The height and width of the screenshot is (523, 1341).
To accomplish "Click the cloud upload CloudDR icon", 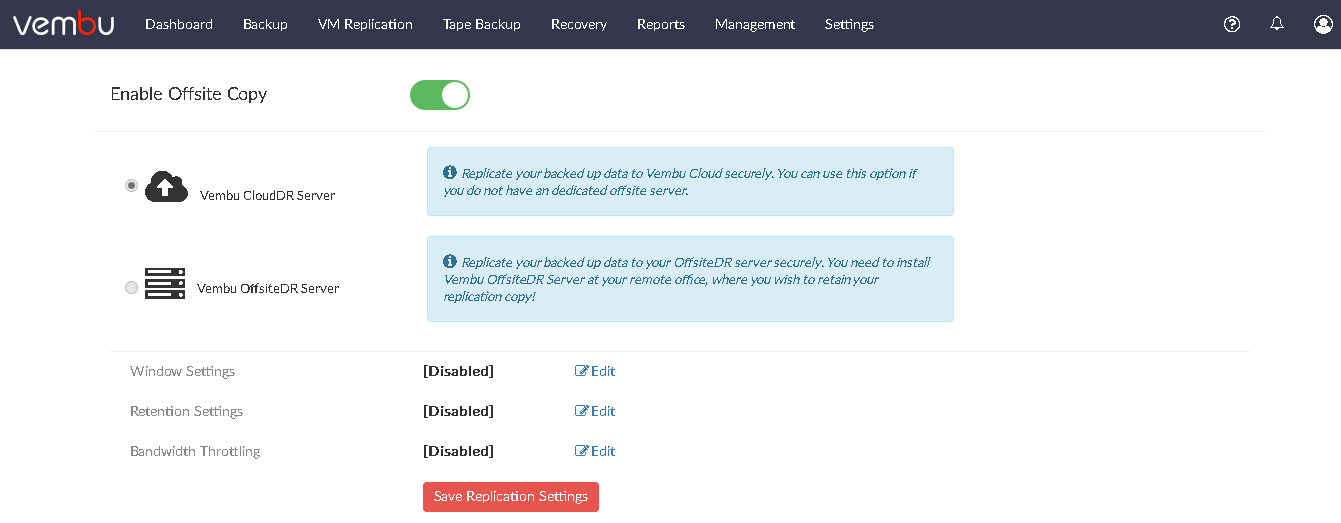I will coord(166,187).
